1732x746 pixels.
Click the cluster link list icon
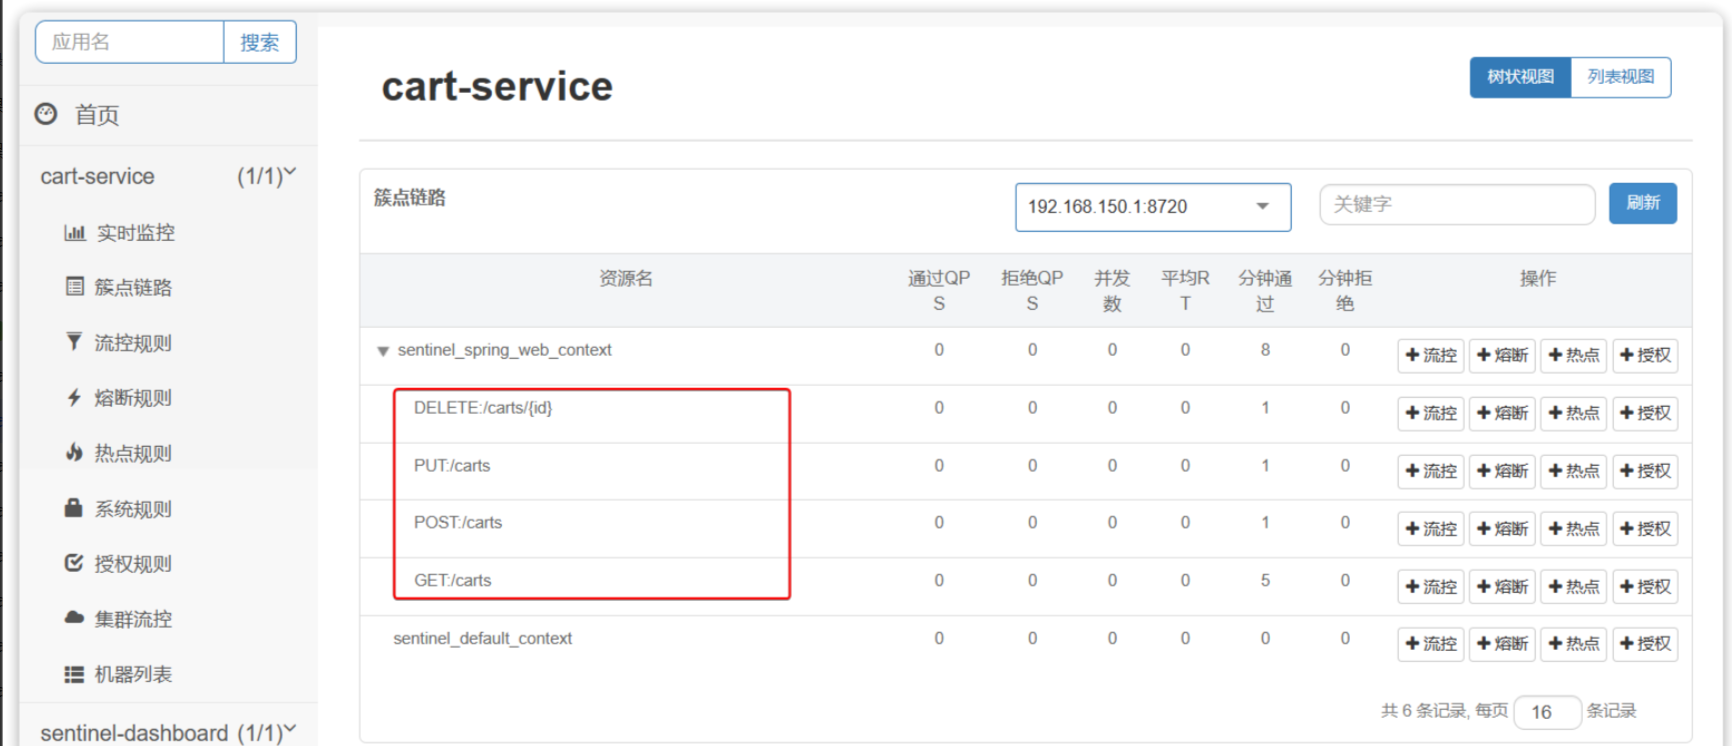(74, 287)
